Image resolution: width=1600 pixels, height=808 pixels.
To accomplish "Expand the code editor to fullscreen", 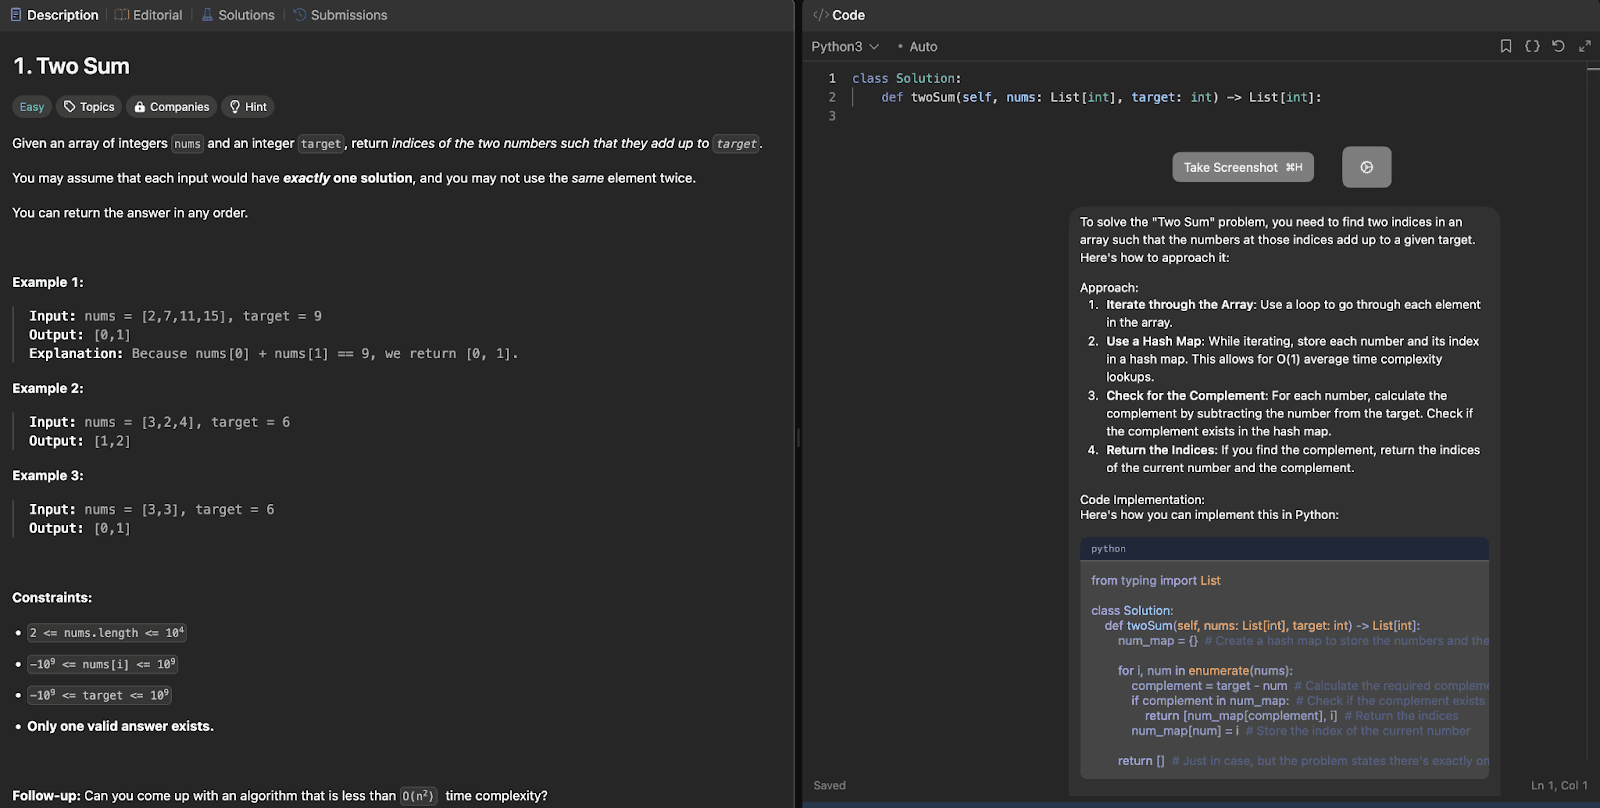I will pyautogui.click(x=1585, y=46).
